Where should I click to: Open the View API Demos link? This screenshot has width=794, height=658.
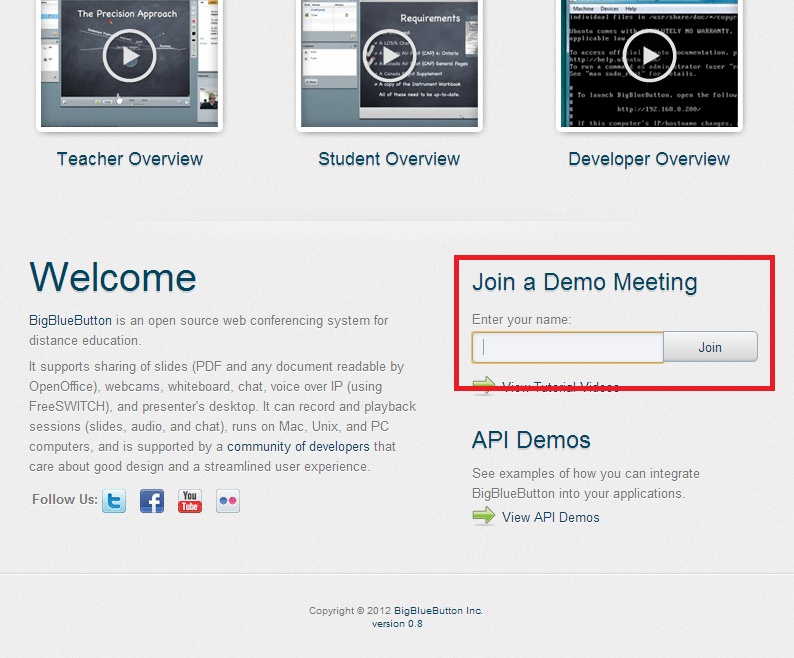[x=550, y=517]
